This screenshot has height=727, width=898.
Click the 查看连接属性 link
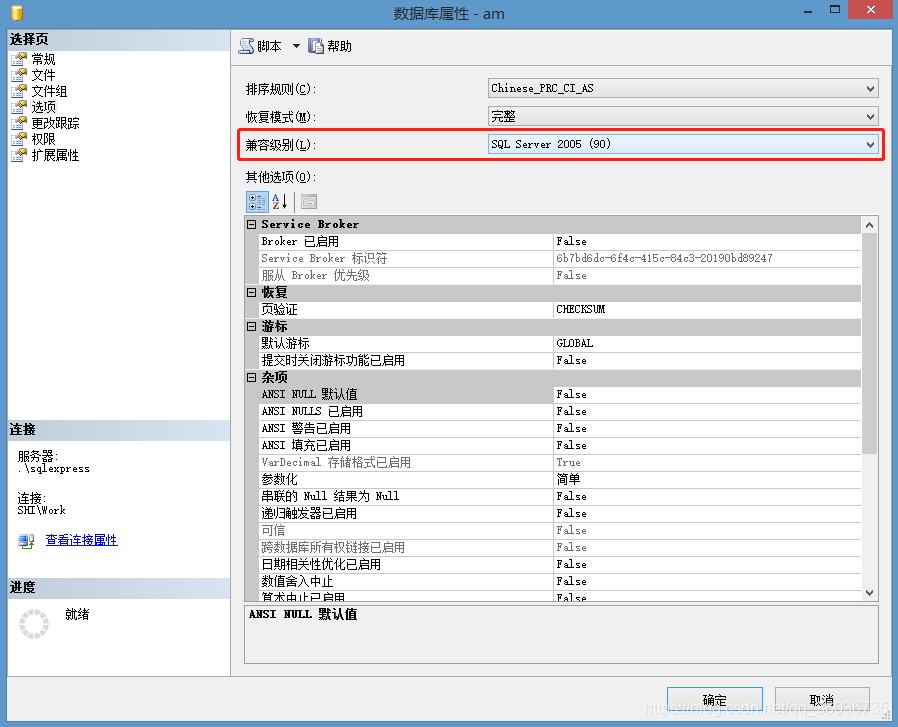point(81,541)
